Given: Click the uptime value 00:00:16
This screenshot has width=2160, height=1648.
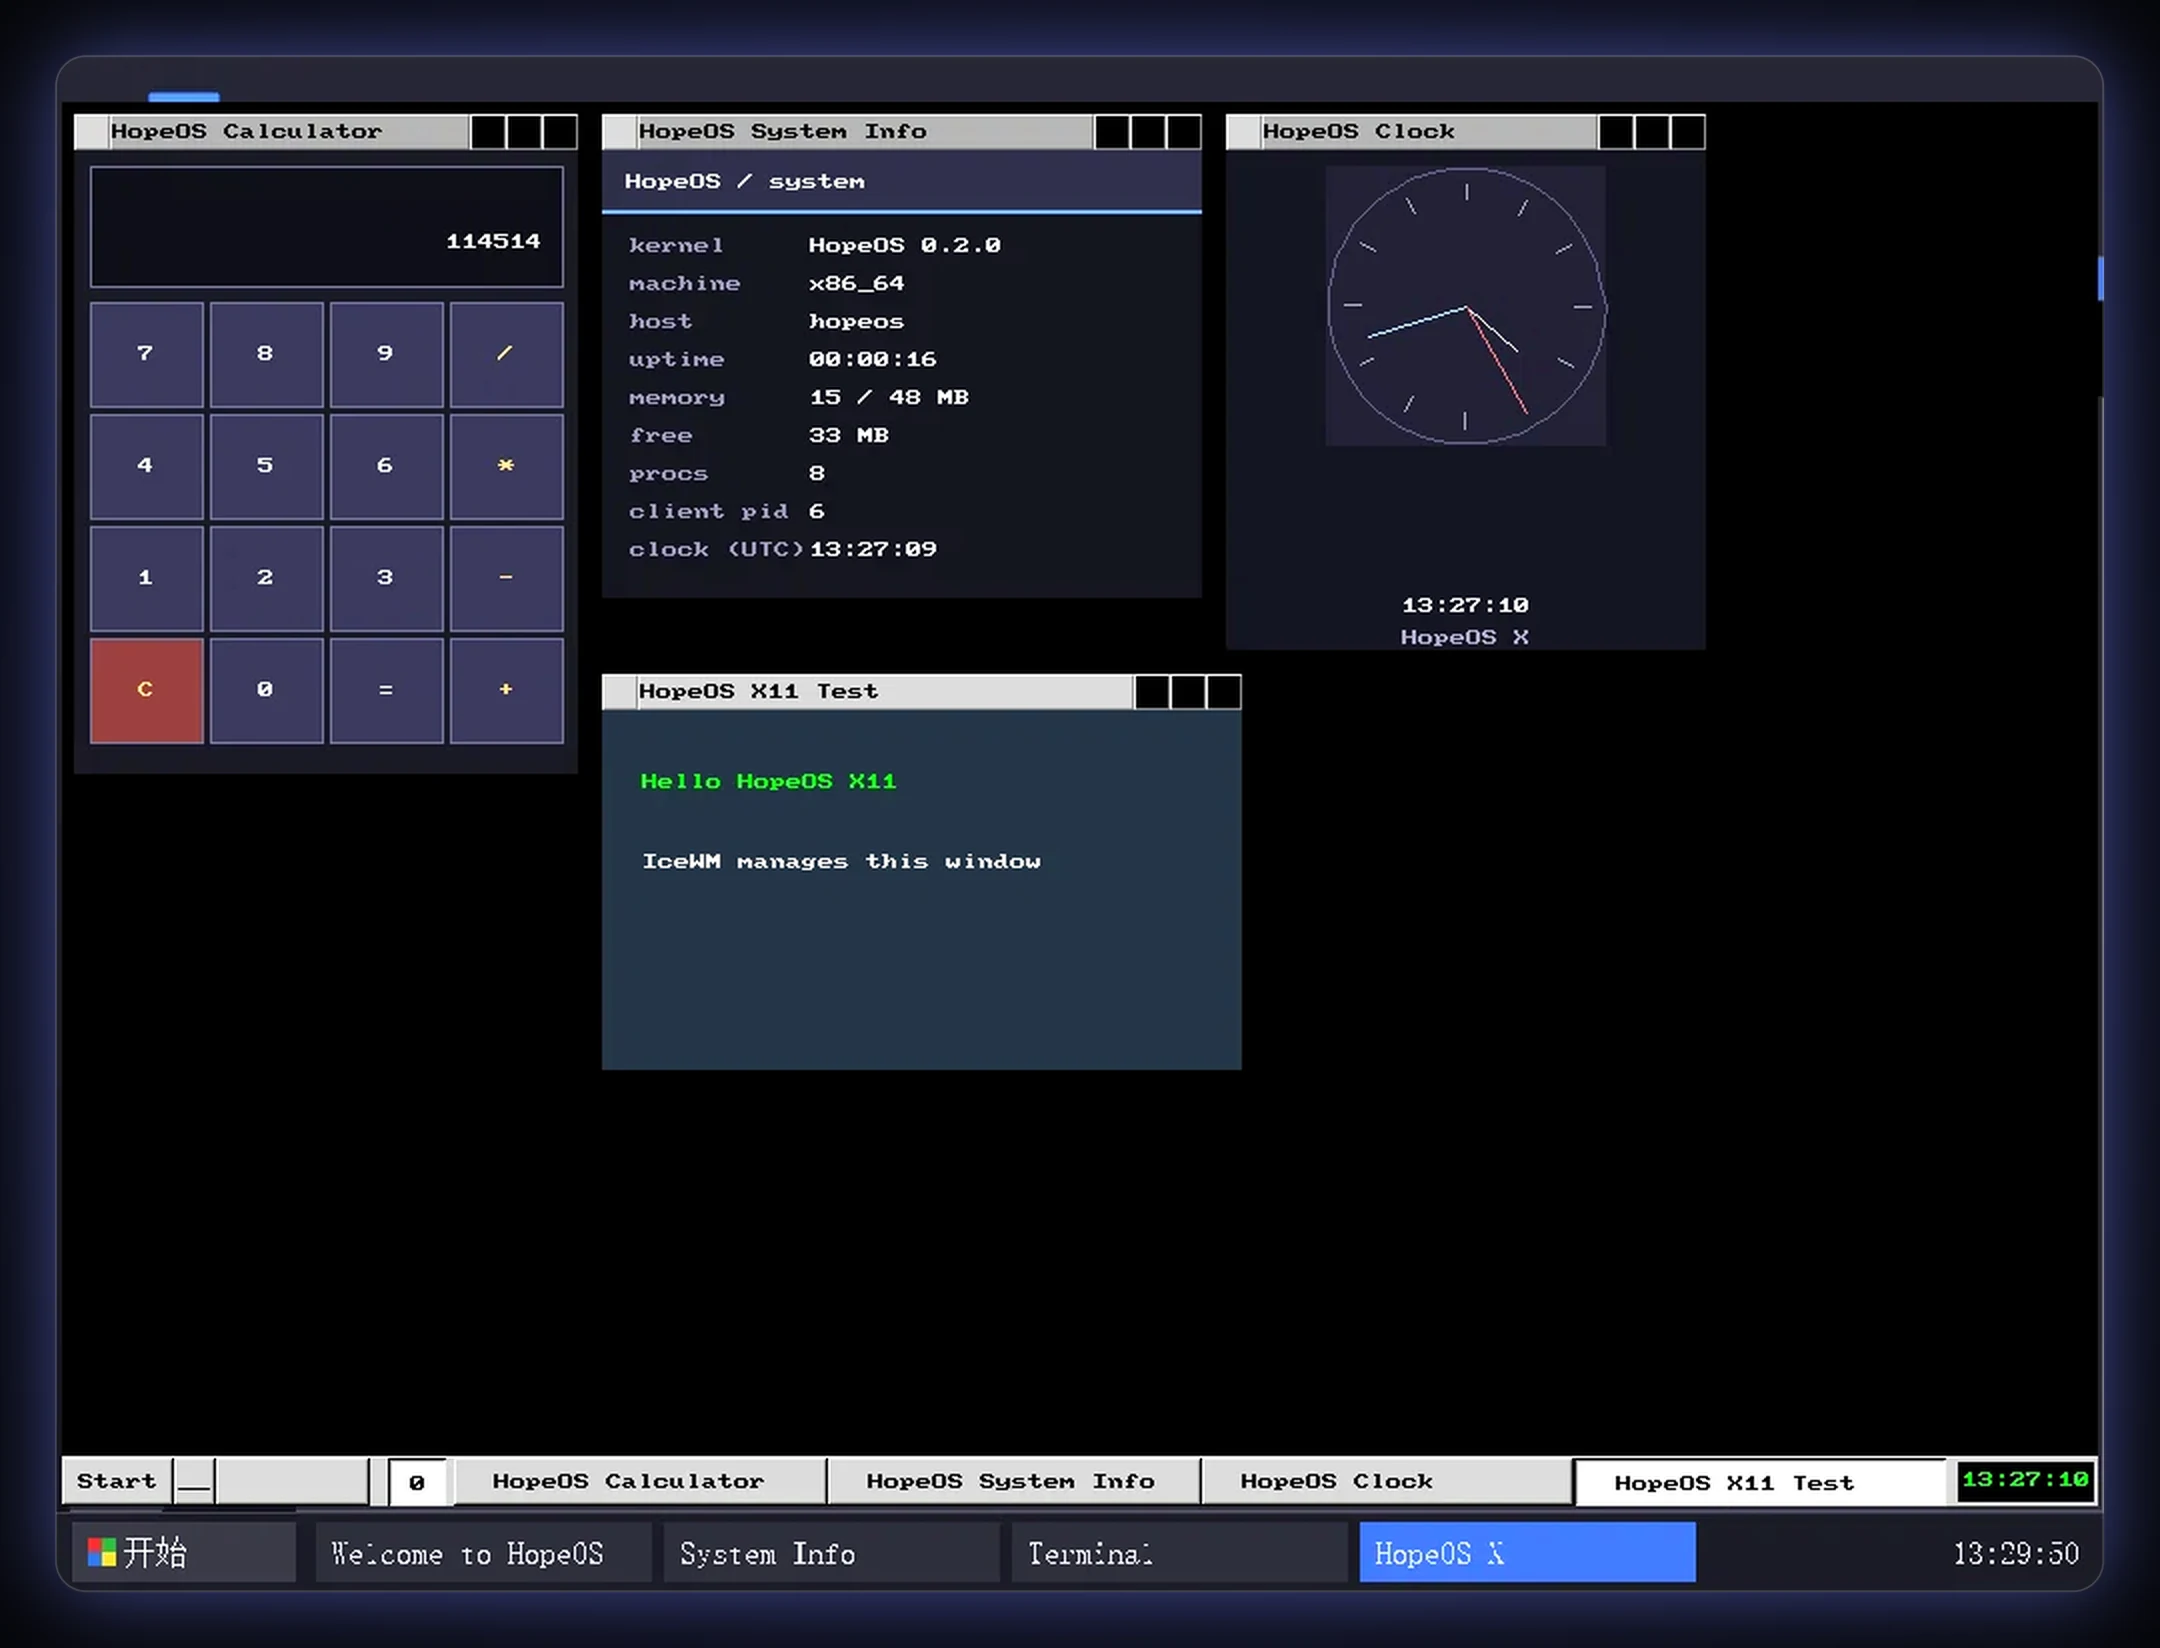Looking at the screenshot, I should (x=873, y=359).
